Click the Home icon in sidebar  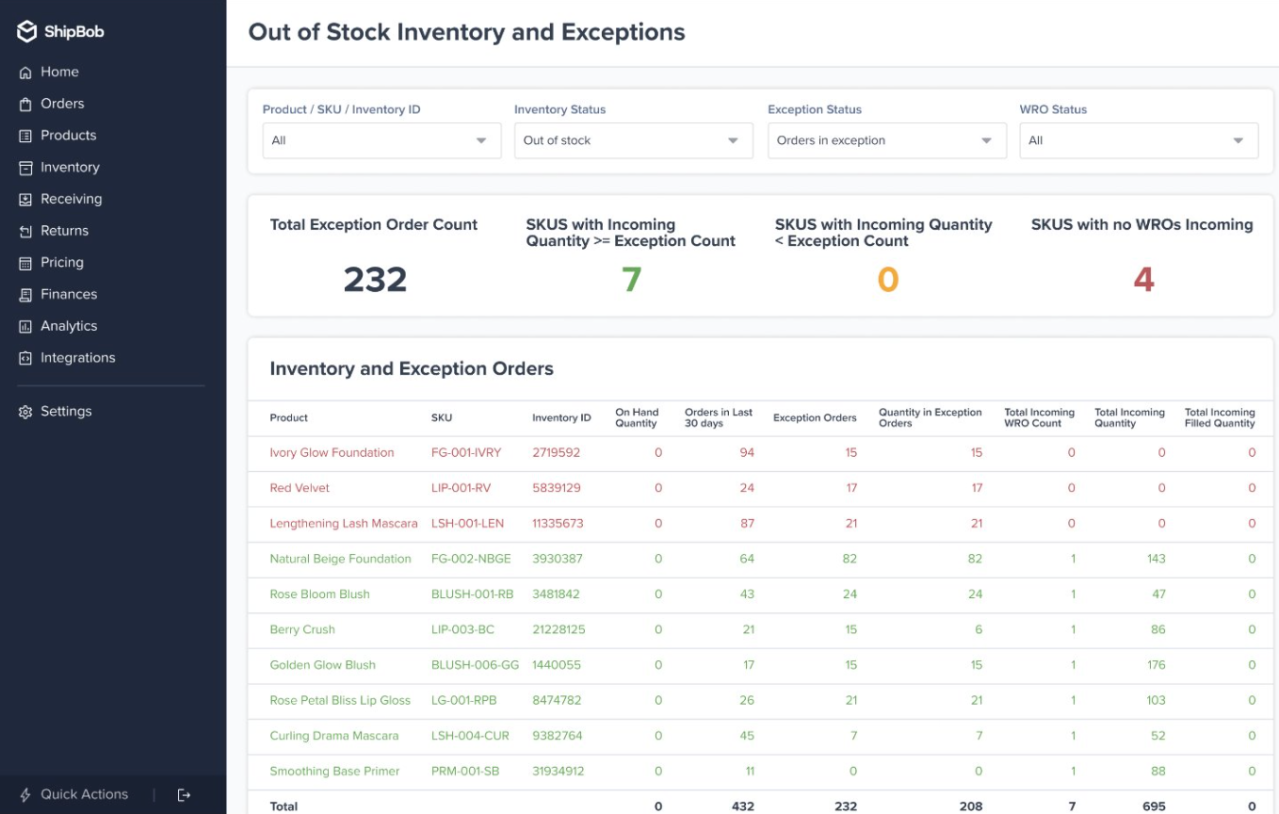pos(26,73)
